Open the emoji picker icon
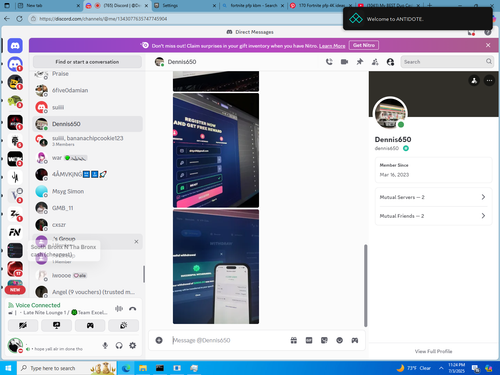This screenshot has height=375, width=500. (339, 340)
